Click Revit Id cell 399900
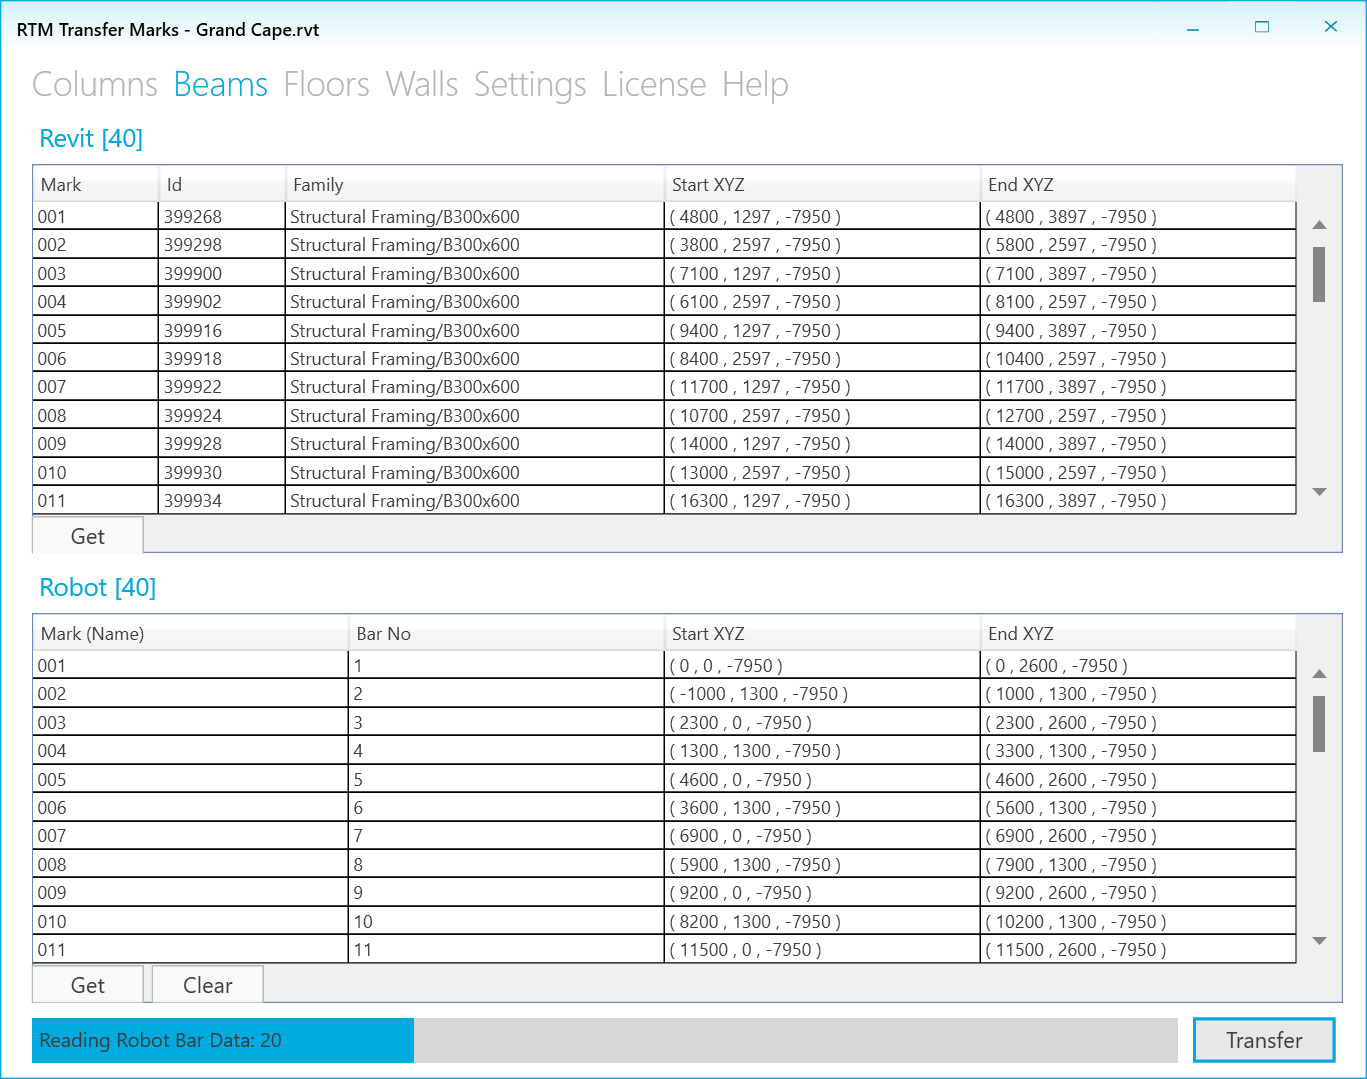1367x1079 pixels. 222,274
